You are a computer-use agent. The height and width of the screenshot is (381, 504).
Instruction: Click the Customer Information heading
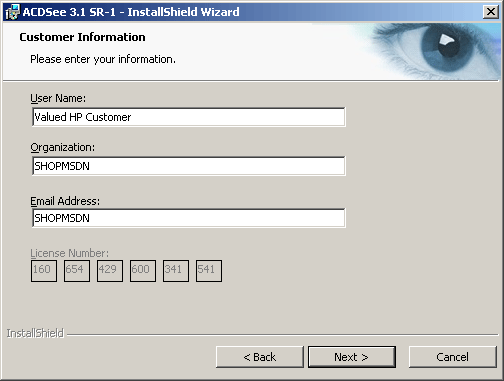click(82, 37)
